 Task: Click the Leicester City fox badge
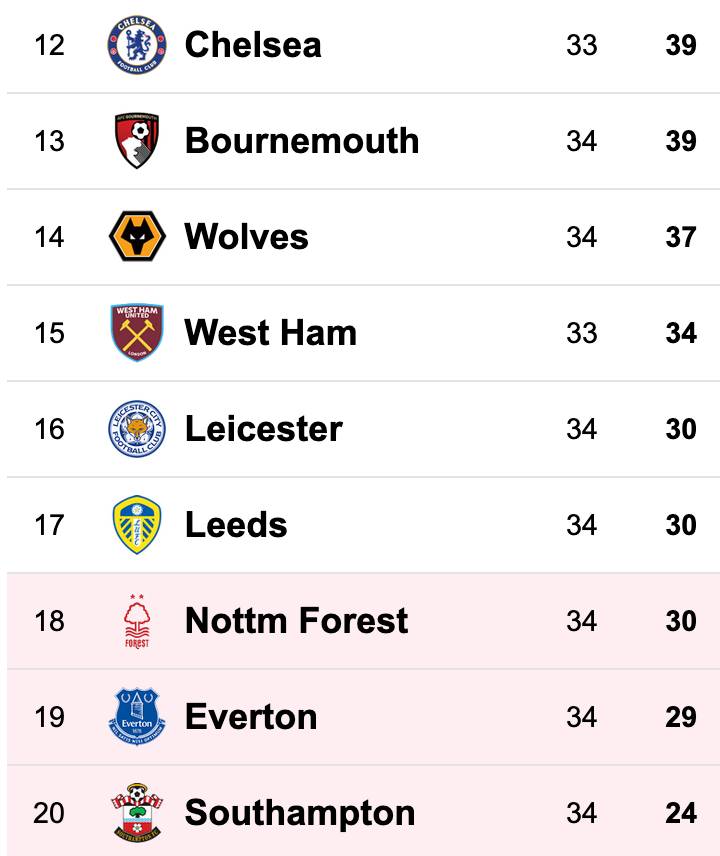click(x=137, y=429)
